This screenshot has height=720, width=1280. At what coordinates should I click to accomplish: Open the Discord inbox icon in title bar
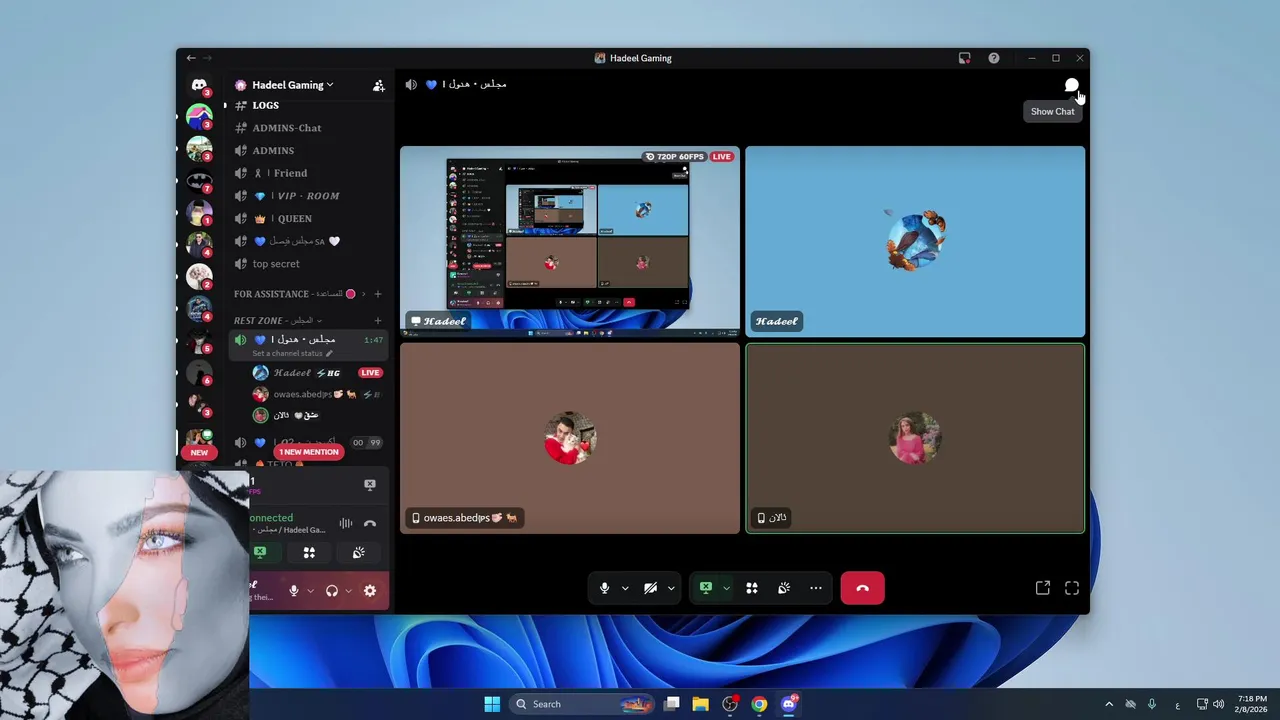tap(964, 58)
